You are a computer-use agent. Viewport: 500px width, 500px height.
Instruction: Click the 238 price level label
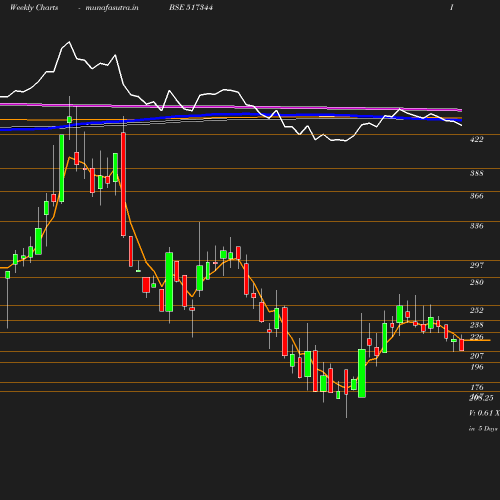(476, 325)
